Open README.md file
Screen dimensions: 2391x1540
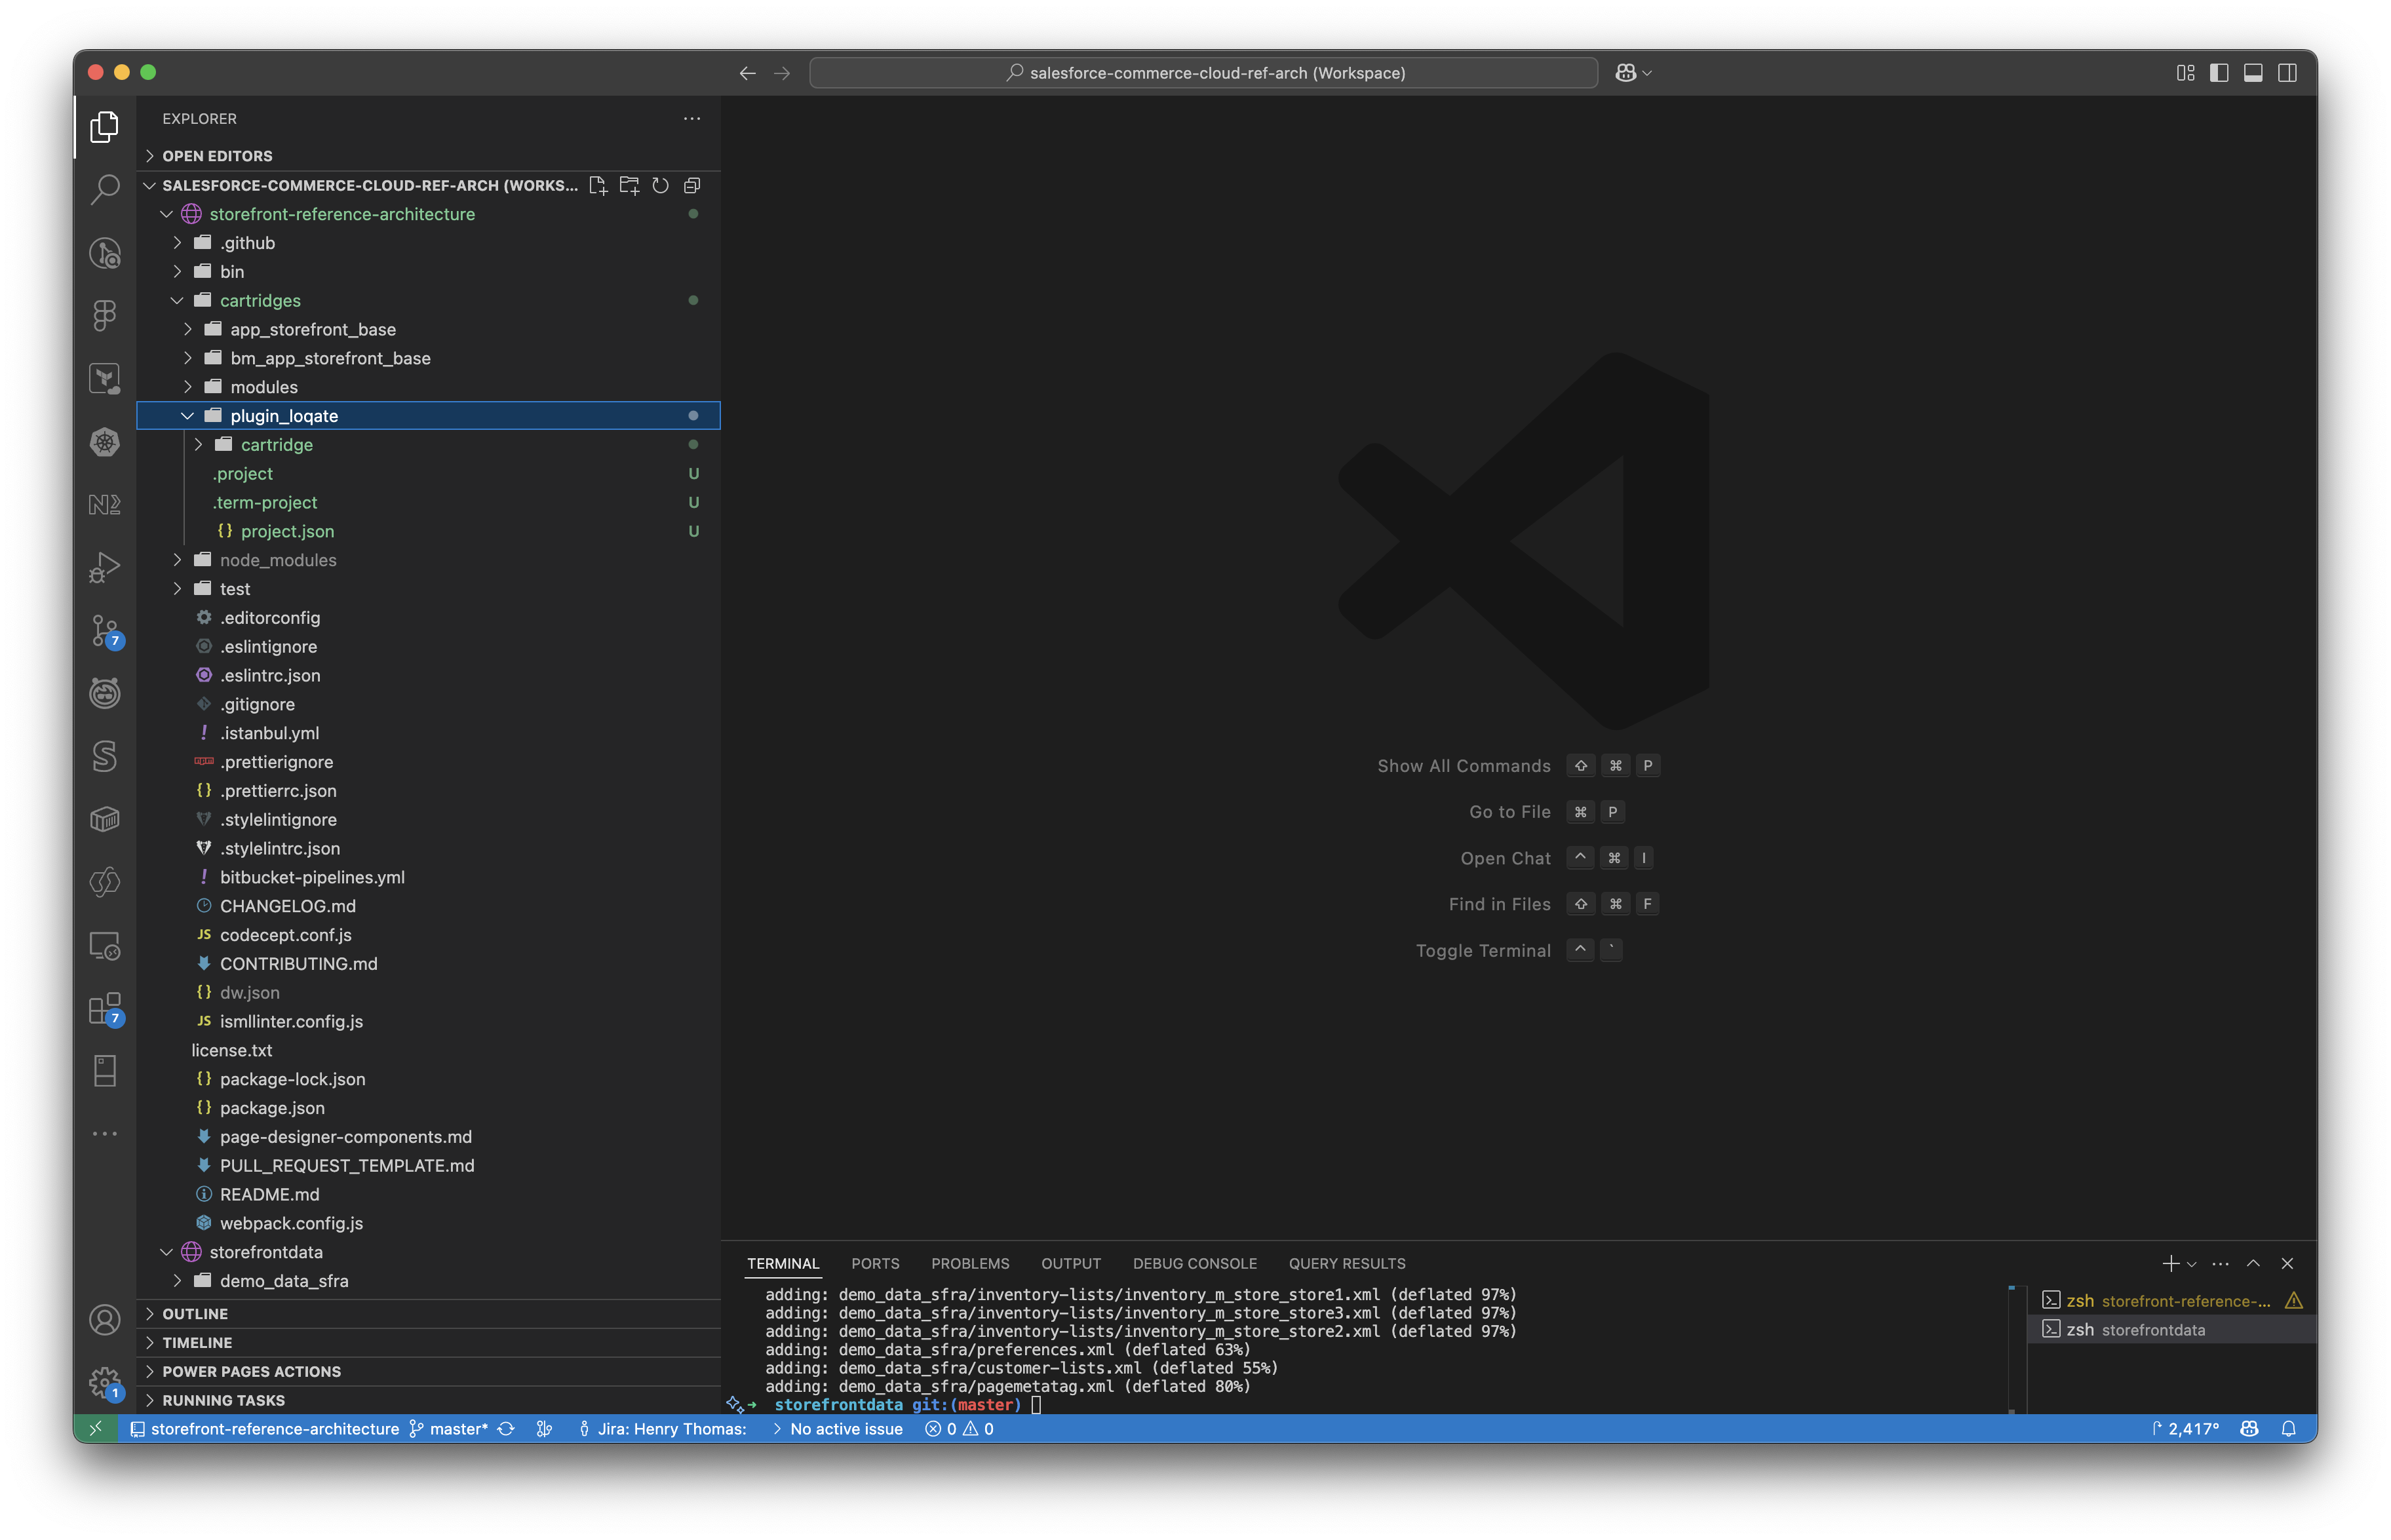click(428, 1195)
